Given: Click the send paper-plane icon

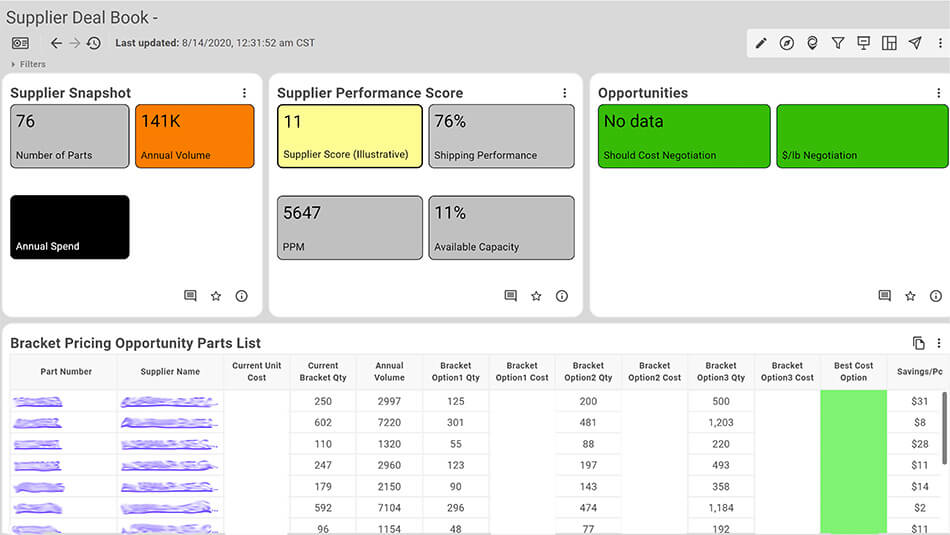Looking at the screenshot, I should (915, 43).
